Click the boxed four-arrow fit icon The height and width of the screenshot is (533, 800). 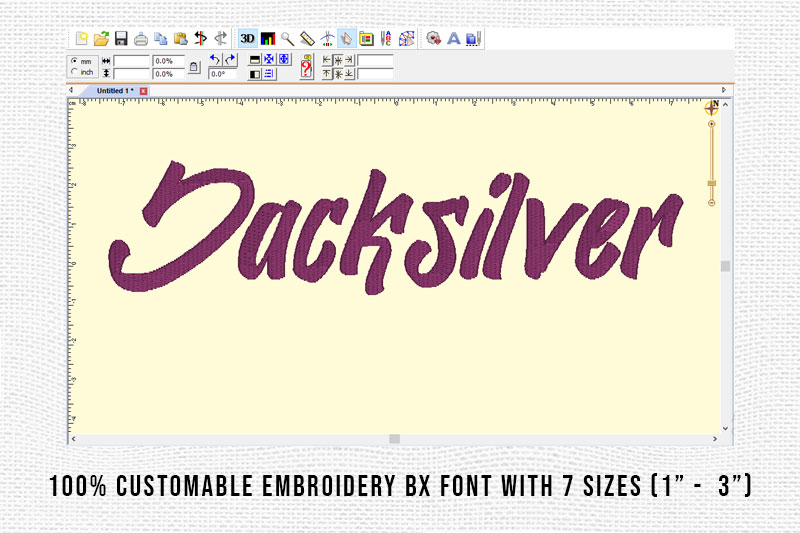[284, 60]
